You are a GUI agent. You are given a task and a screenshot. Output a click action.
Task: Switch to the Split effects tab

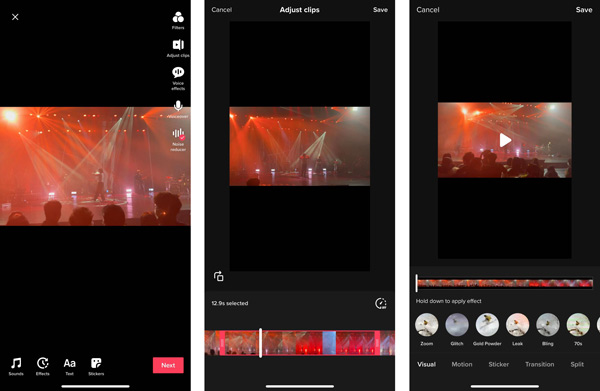pos(577,364)
